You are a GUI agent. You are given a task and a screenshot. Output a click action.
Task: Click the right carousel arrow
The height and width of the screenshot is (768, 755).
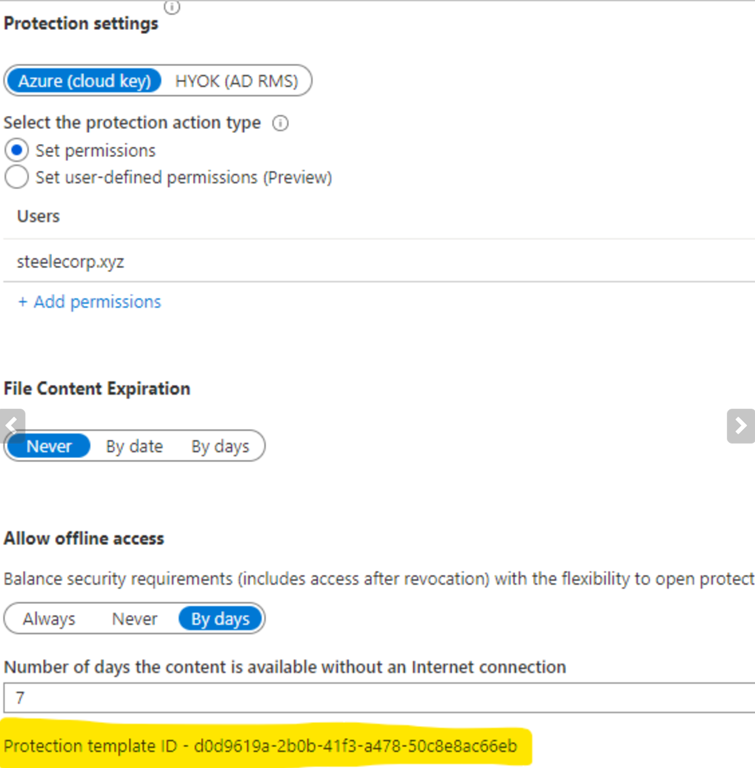click(x=740, y=425)
